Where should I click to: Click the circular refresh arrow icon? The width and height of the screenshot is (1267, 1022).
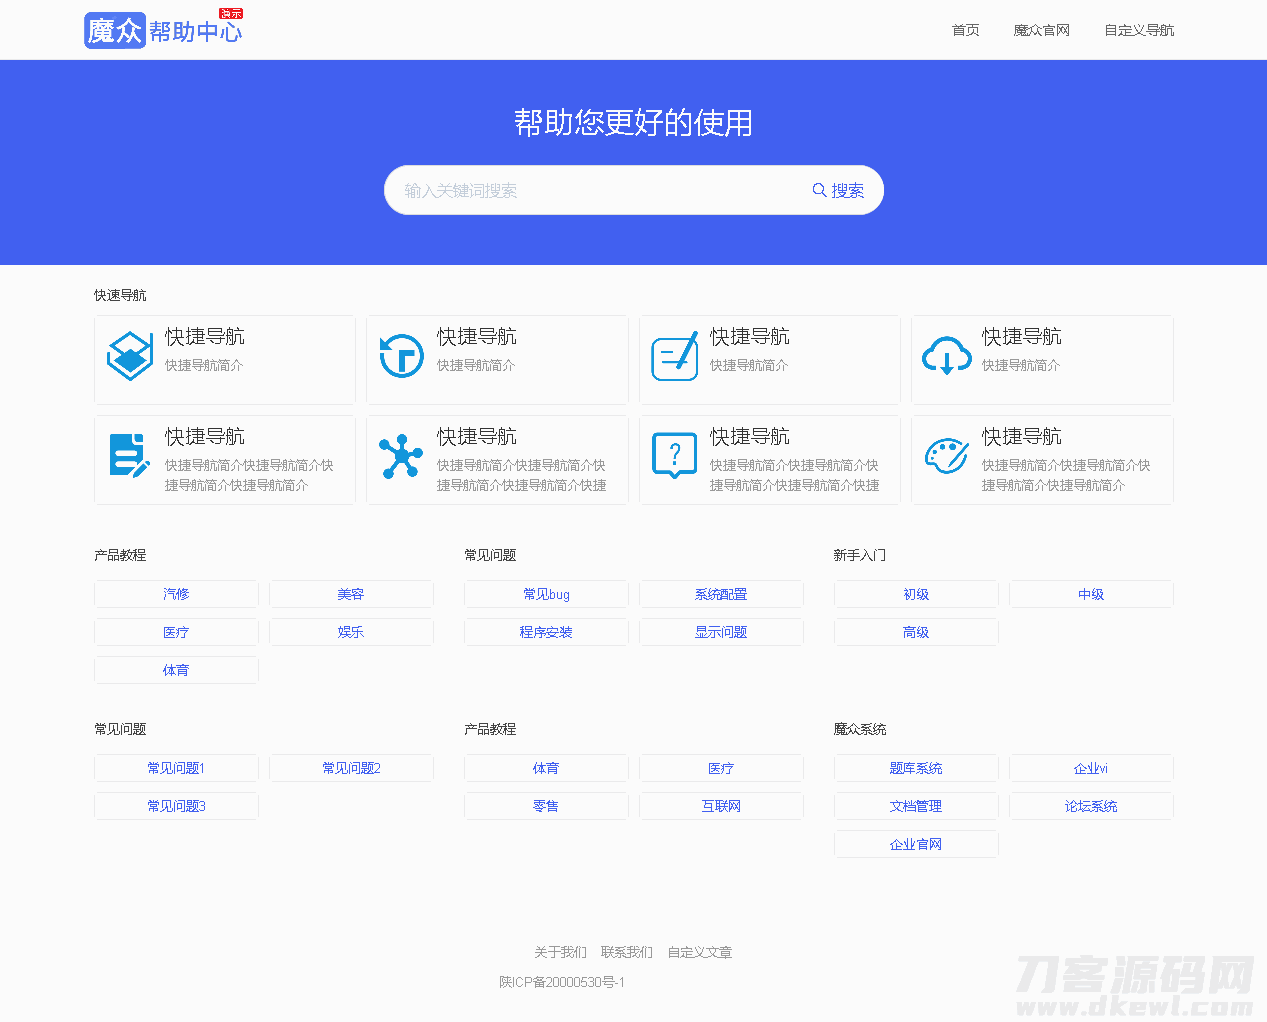pos(402,356)
